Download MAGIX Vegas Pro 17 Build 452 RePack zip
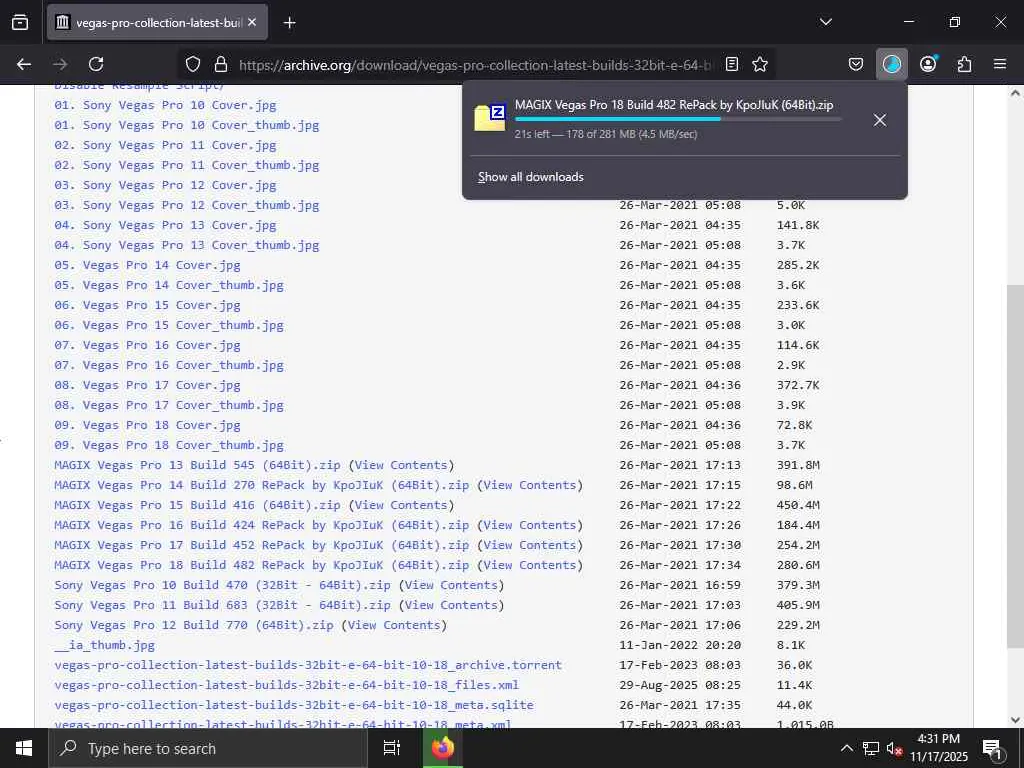Screen dimensions: 1024x768 261,545
